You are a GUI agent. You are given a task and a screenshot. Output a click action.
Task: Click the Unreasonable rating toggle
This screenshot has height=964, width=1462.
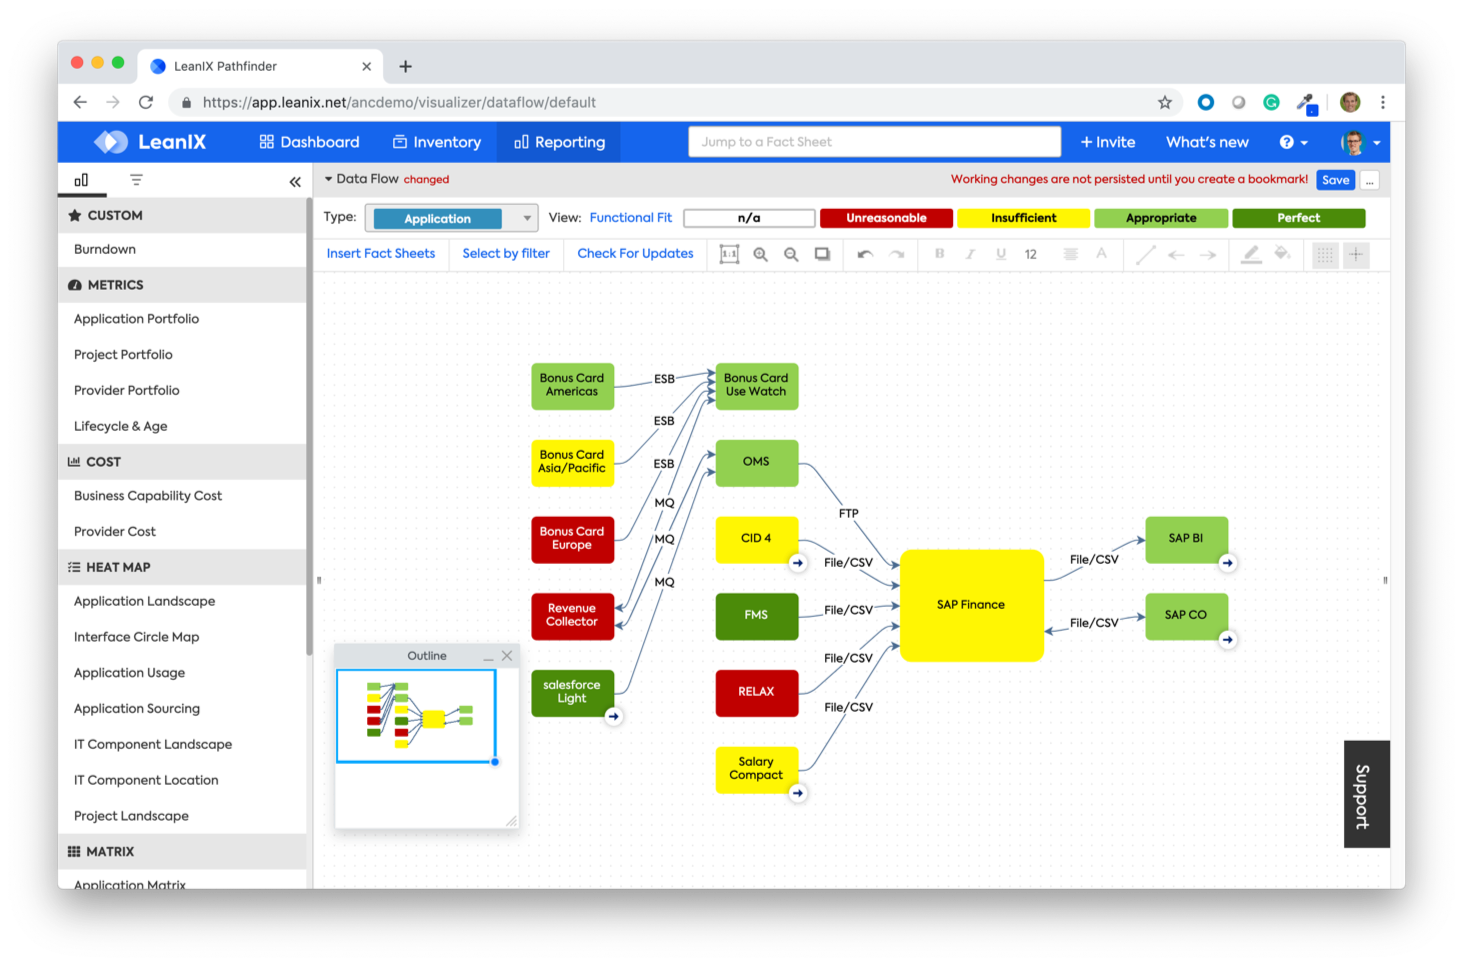tap(886, 217)
